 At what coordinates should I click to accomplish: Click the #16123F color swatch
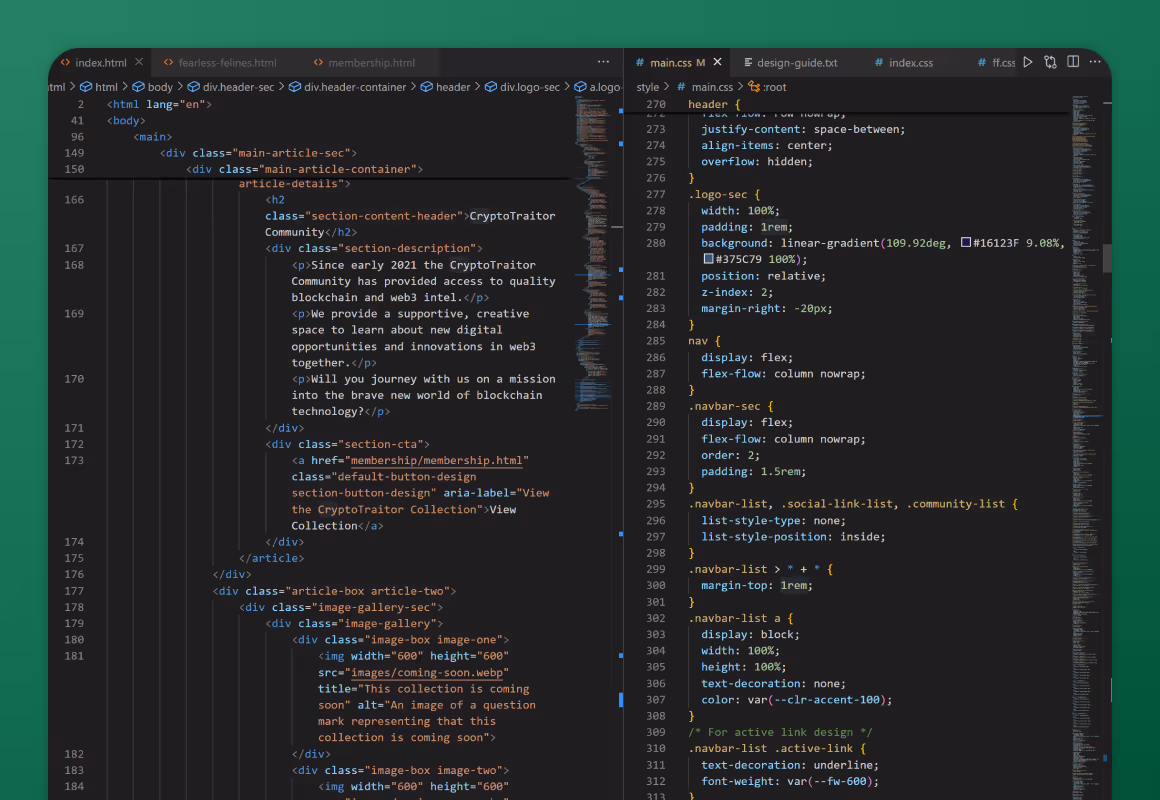pos(965,243)
